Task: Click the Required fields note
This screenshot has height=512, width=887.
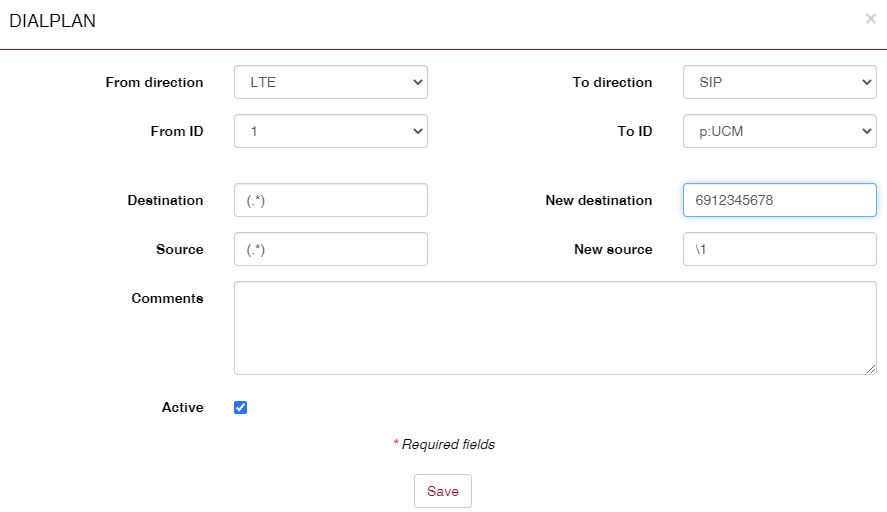Action: (444, 444)
